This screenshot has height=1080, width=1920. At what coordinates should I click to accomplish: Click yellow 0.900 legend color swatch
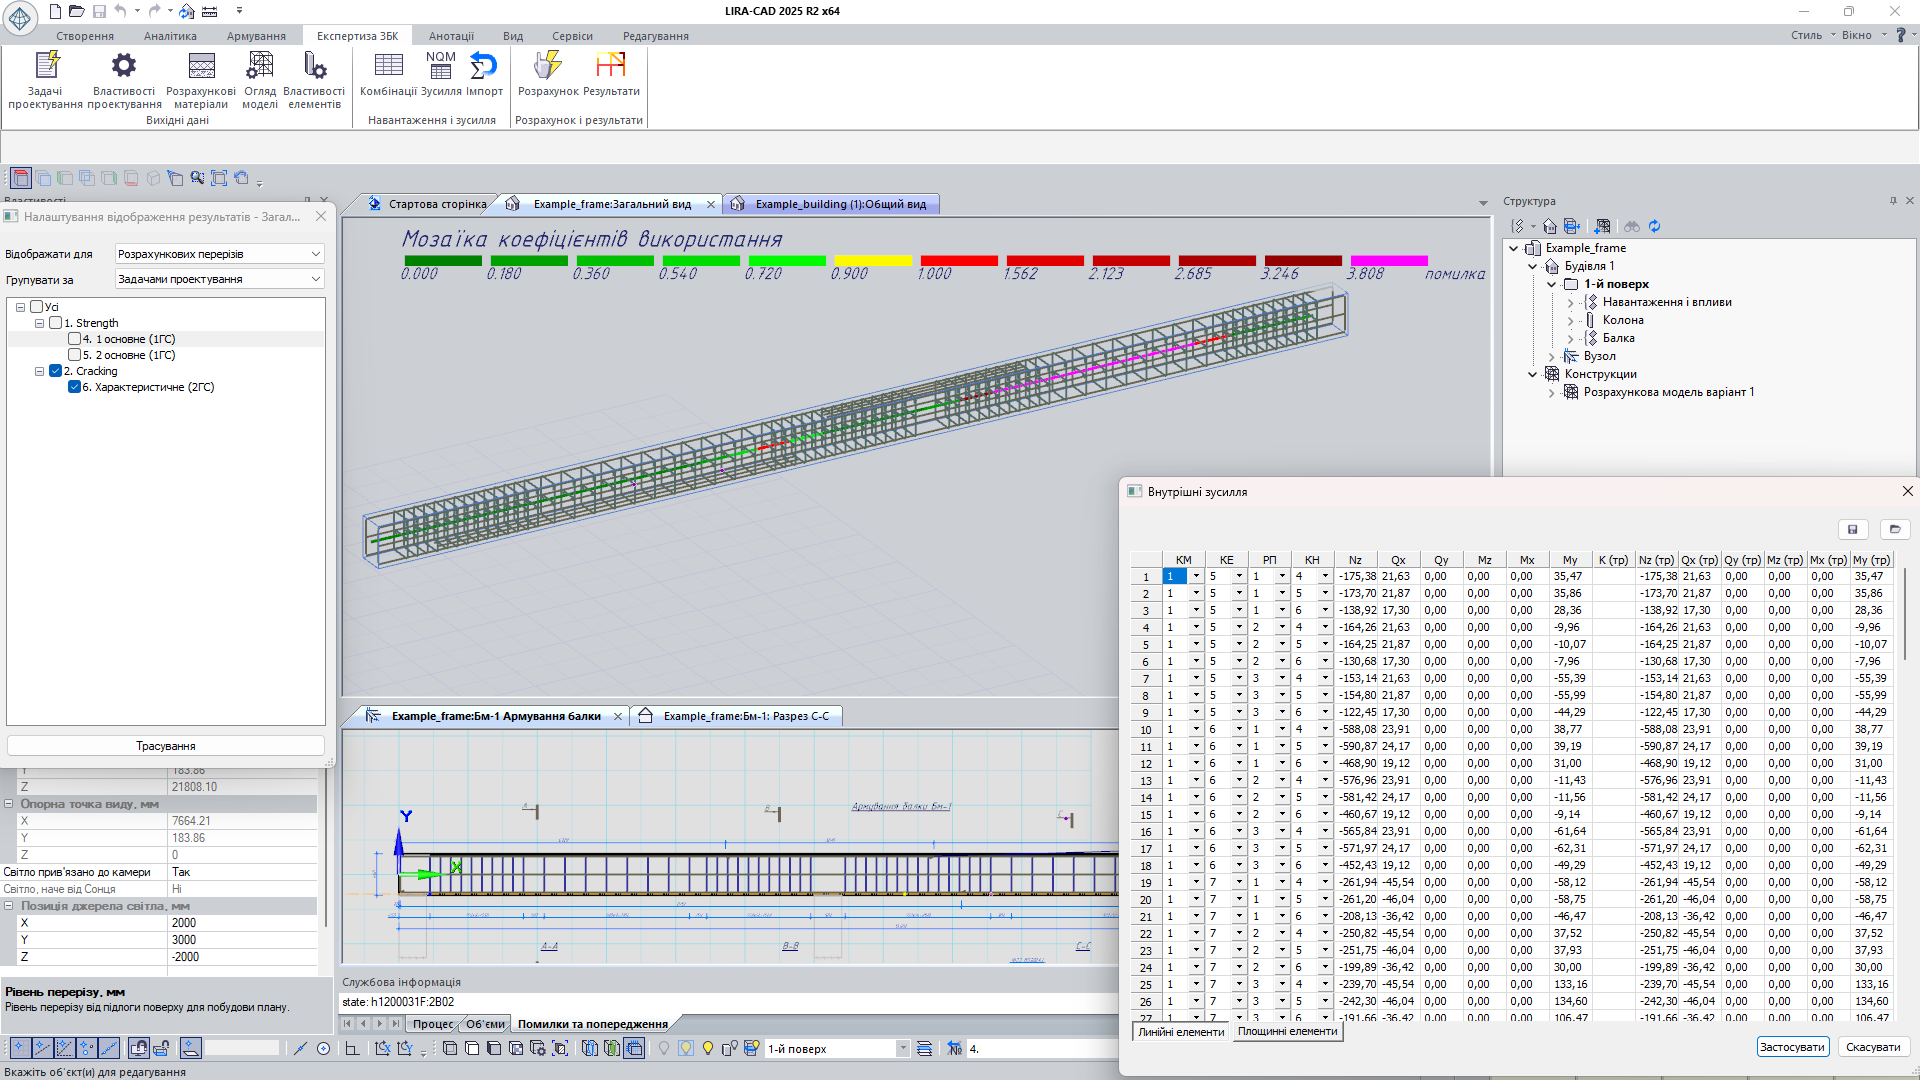[x=873, y=261]
